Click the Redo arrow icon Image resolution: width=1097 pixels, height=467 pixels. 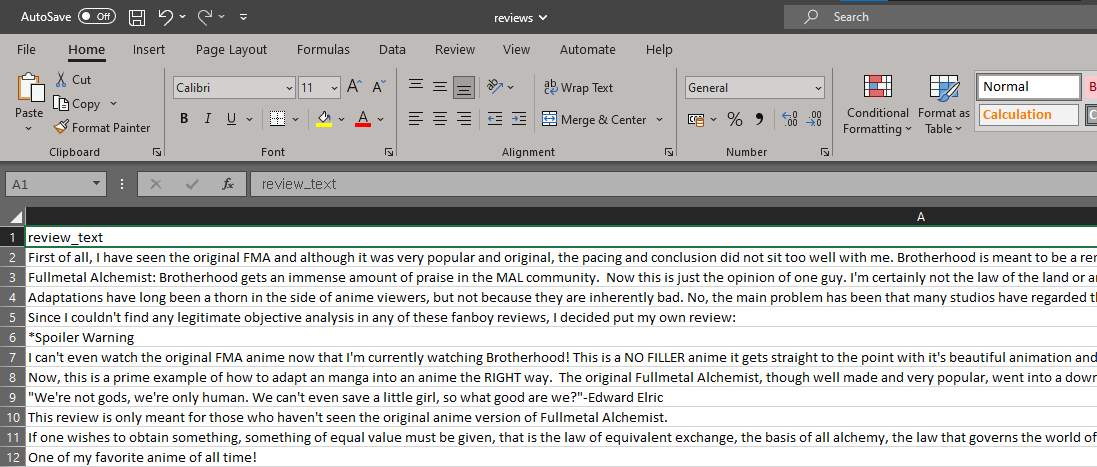[205, 17]
